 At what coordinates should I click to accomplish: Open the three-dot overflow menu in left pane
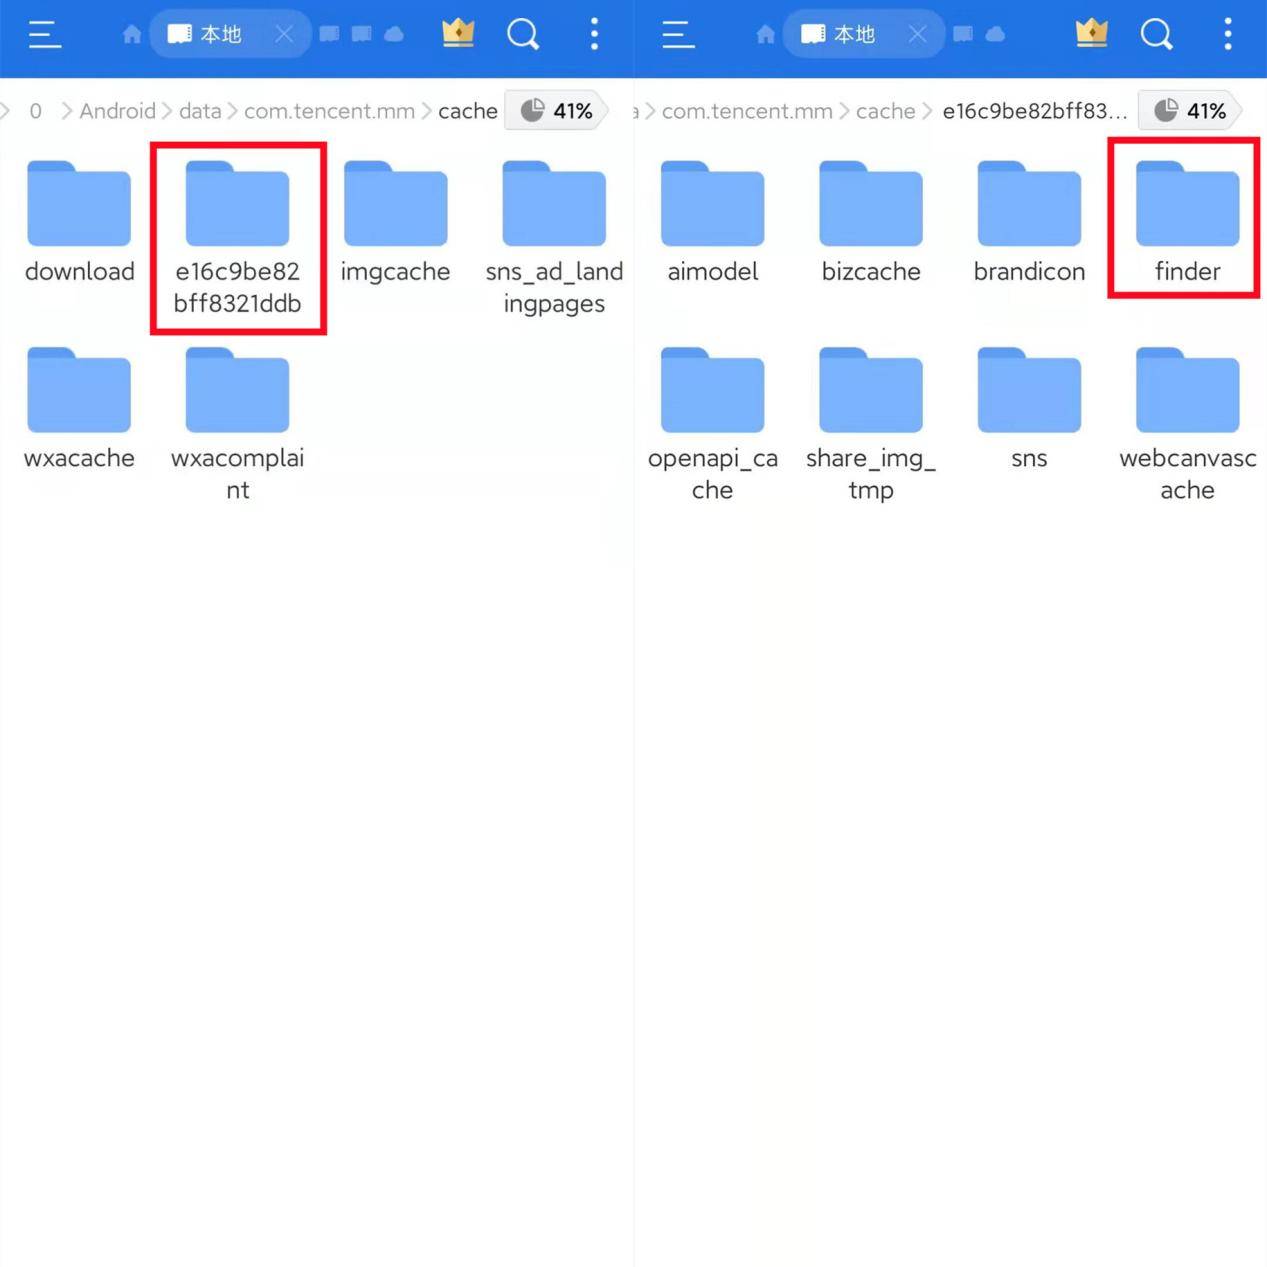click(594, 34)
